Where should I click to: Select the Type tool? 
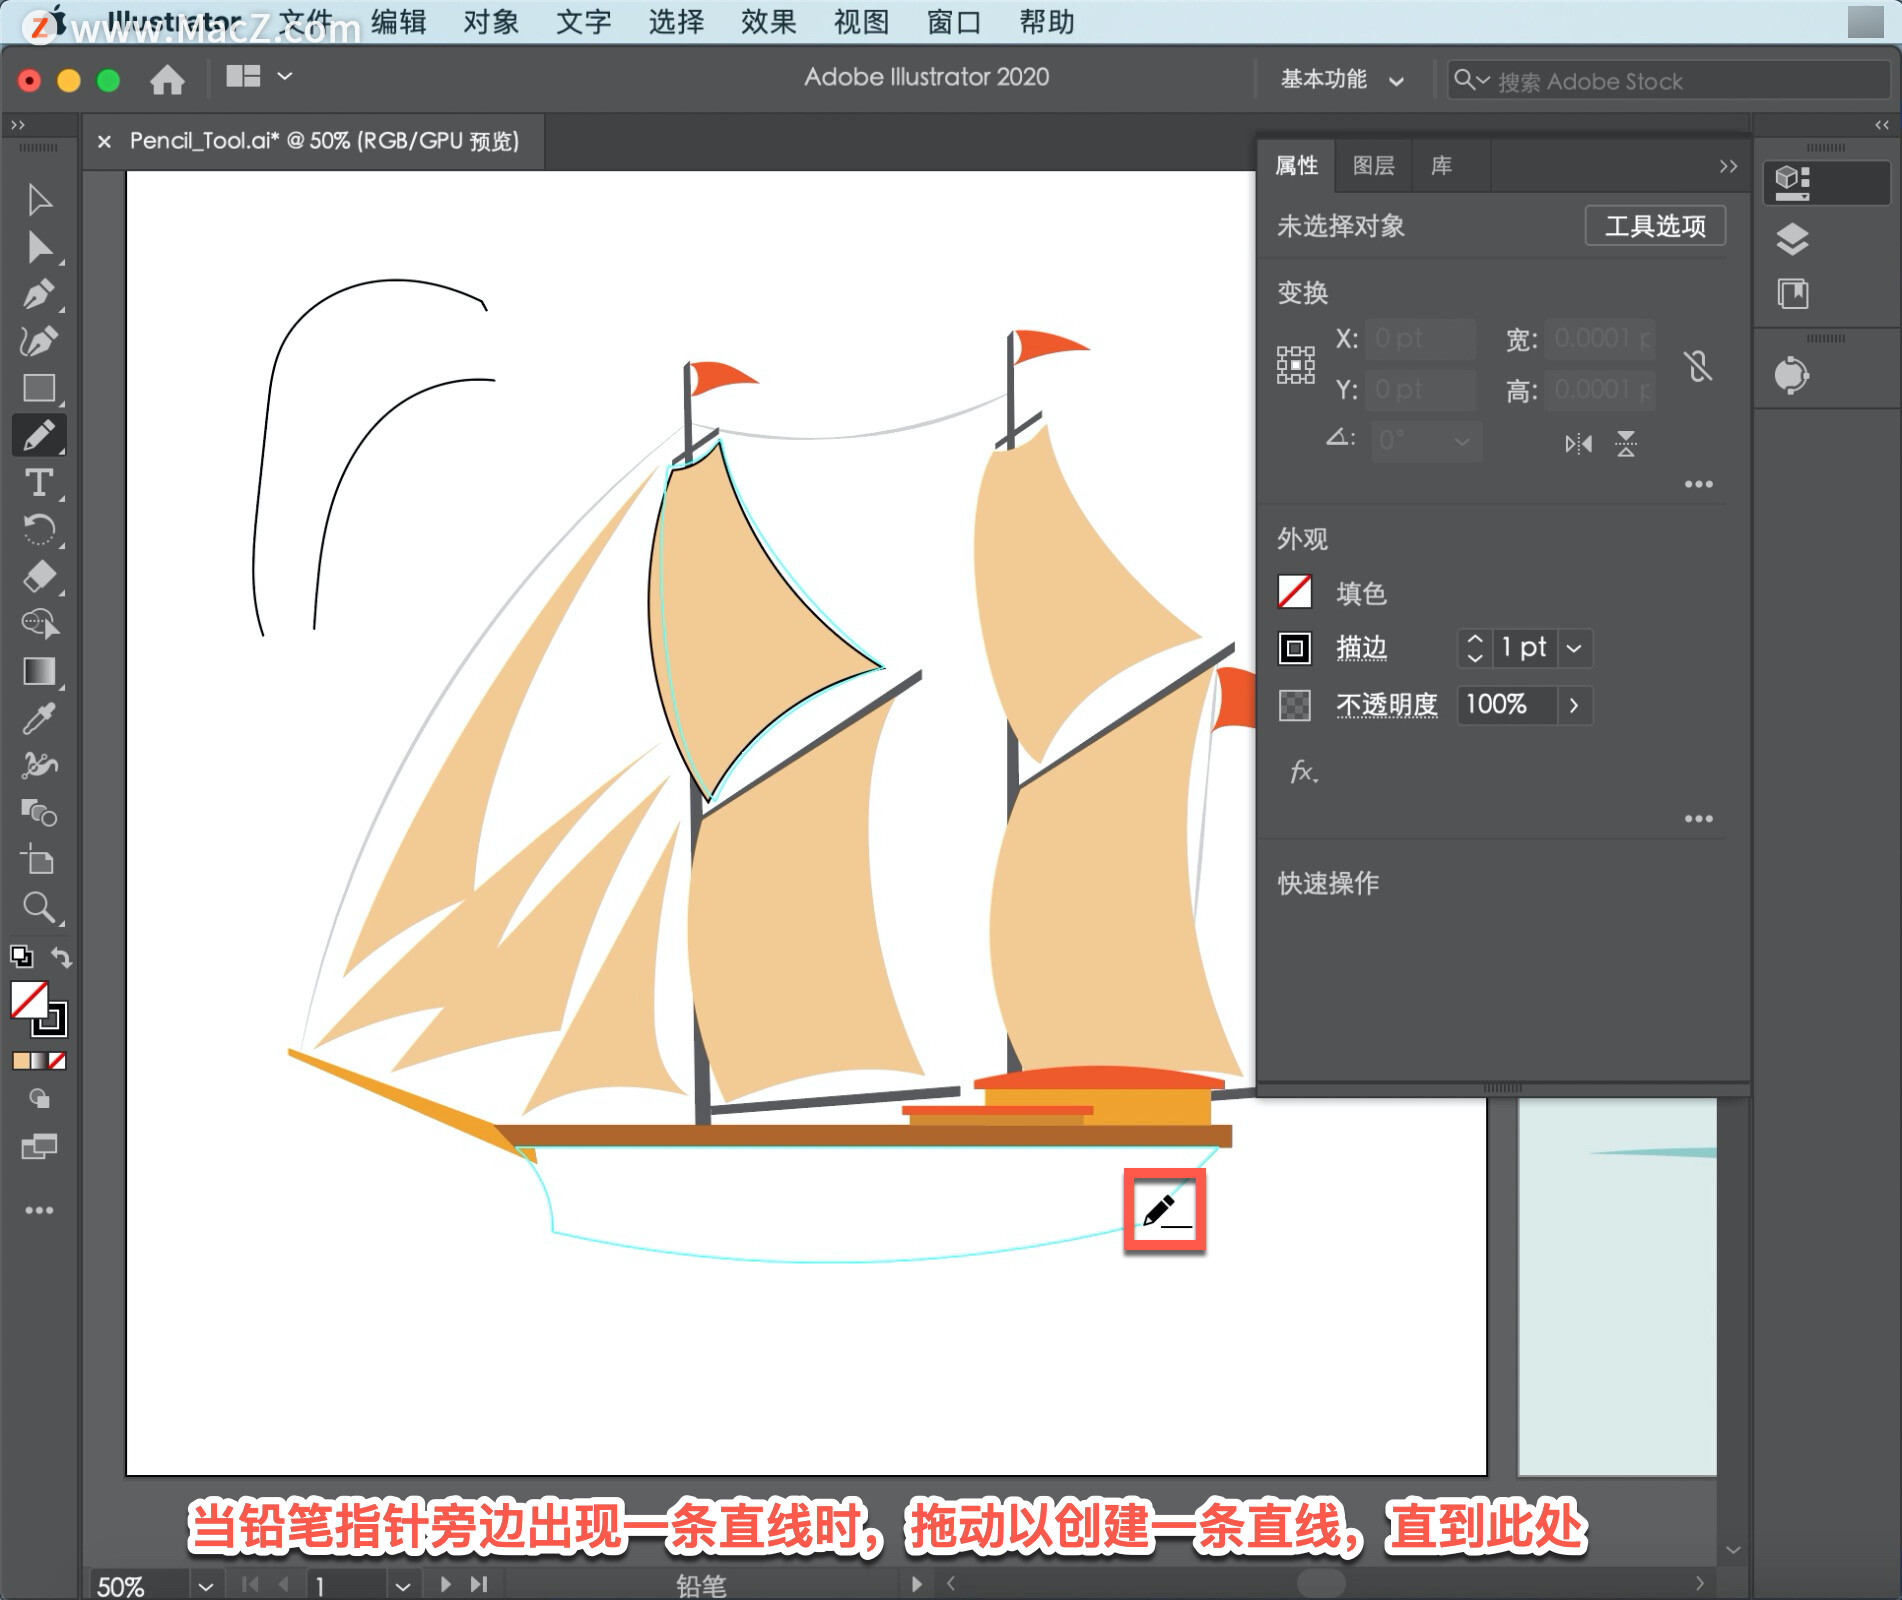point(39,482)
